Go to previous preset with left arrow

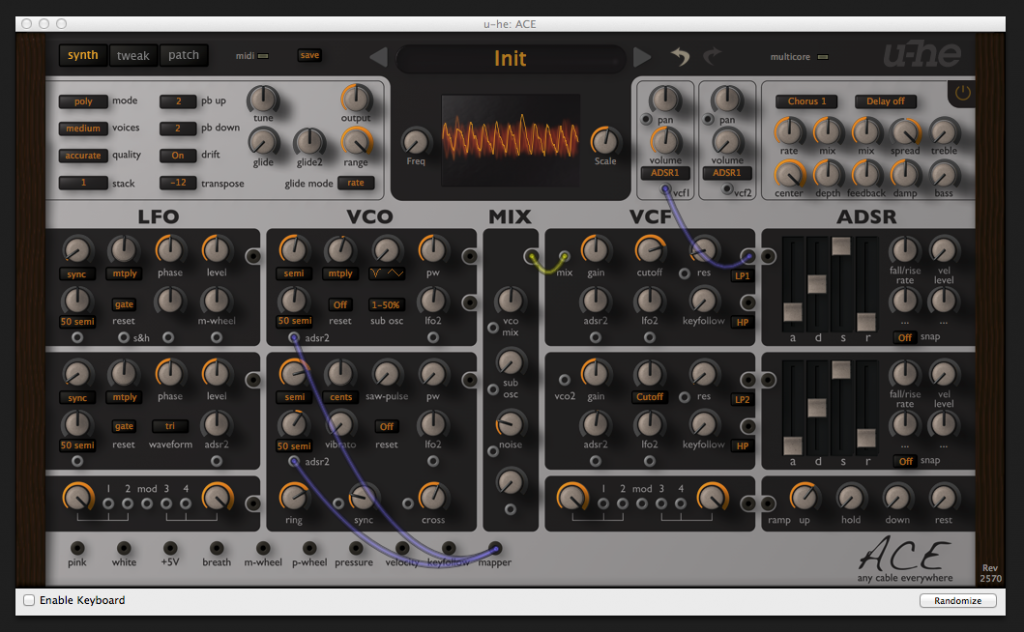[x=378, y=57]
